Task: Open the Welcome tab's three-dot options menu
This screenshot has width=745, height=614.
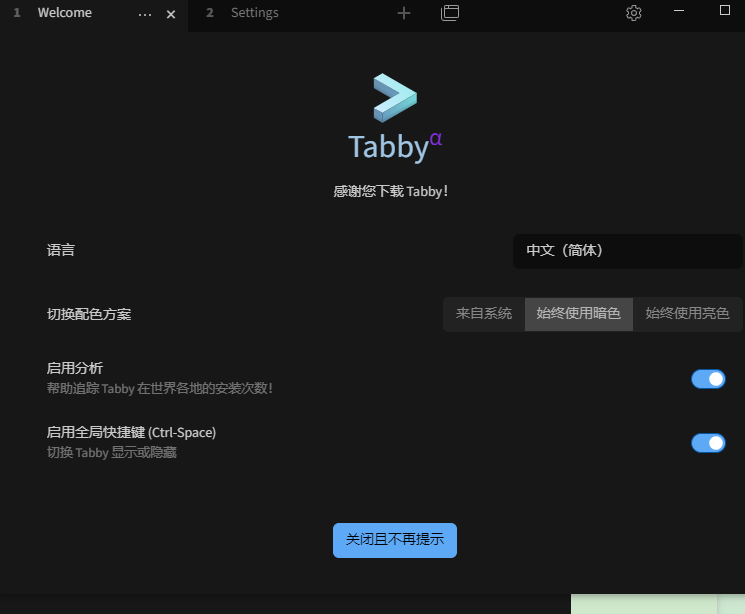Action: pos(145,15)
